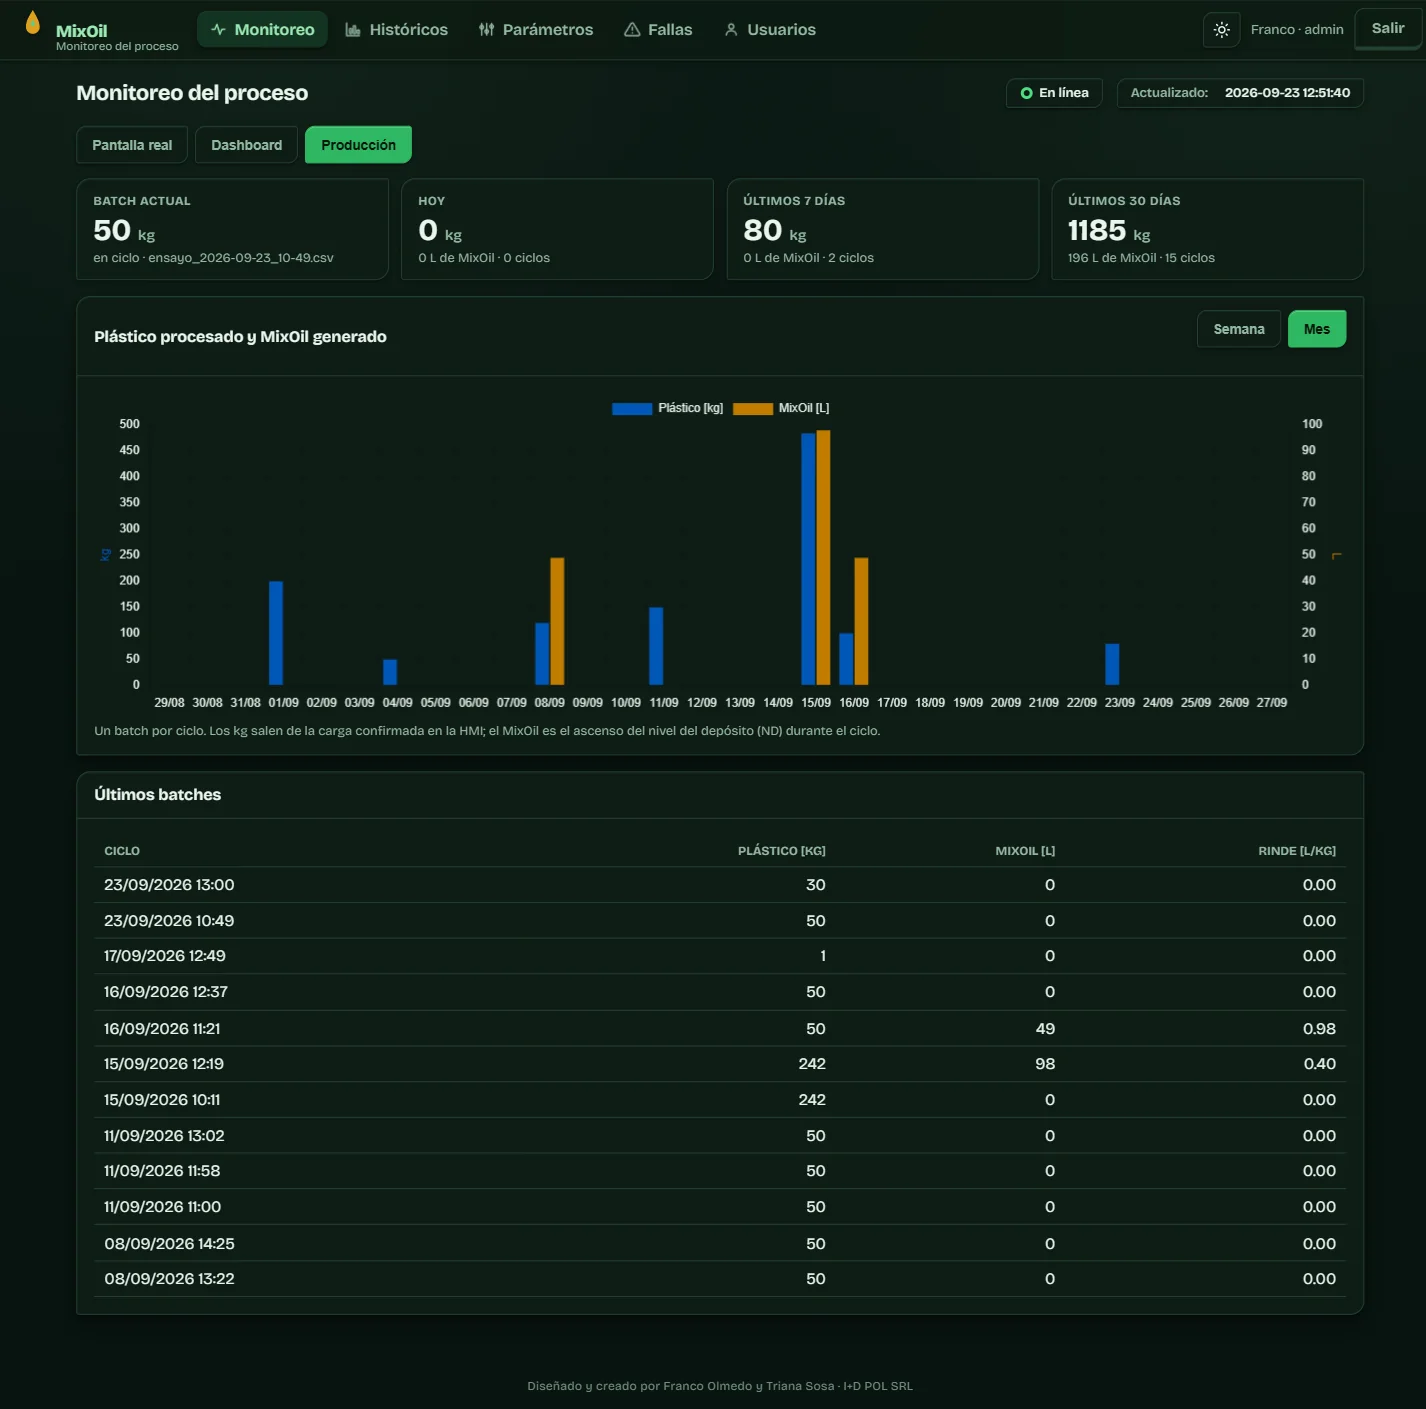Screen dimensions: 1426x1409
Task: Click the row 08/09/2026 13:22
Action: pos(720,1279)
